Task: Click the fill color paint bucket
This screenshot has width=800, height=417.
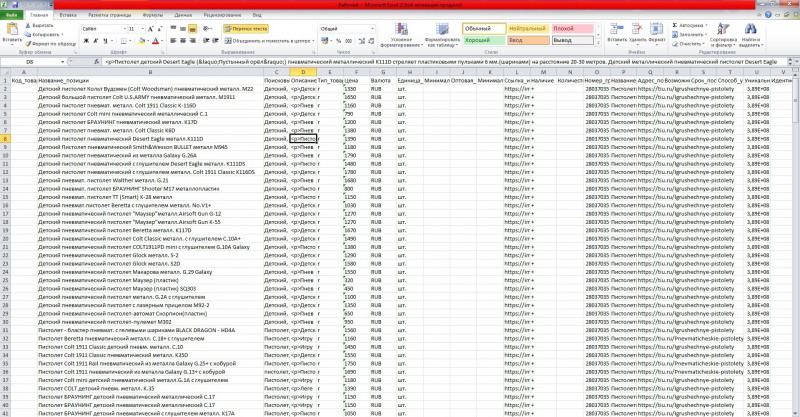Action: pyautogui.click(x=142, y=41)
